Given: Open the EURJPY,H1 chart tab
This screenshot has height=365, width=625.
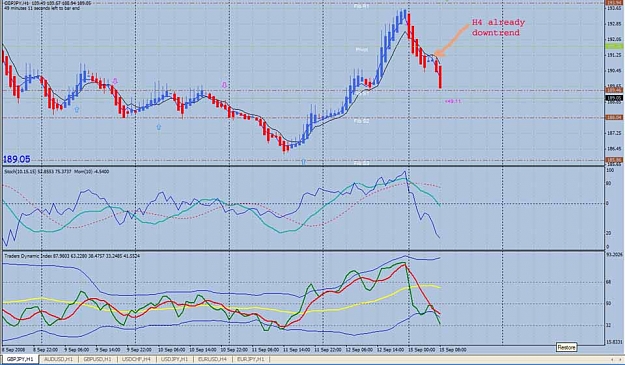Looking at the screenshot, I should (x=251, y=359).
